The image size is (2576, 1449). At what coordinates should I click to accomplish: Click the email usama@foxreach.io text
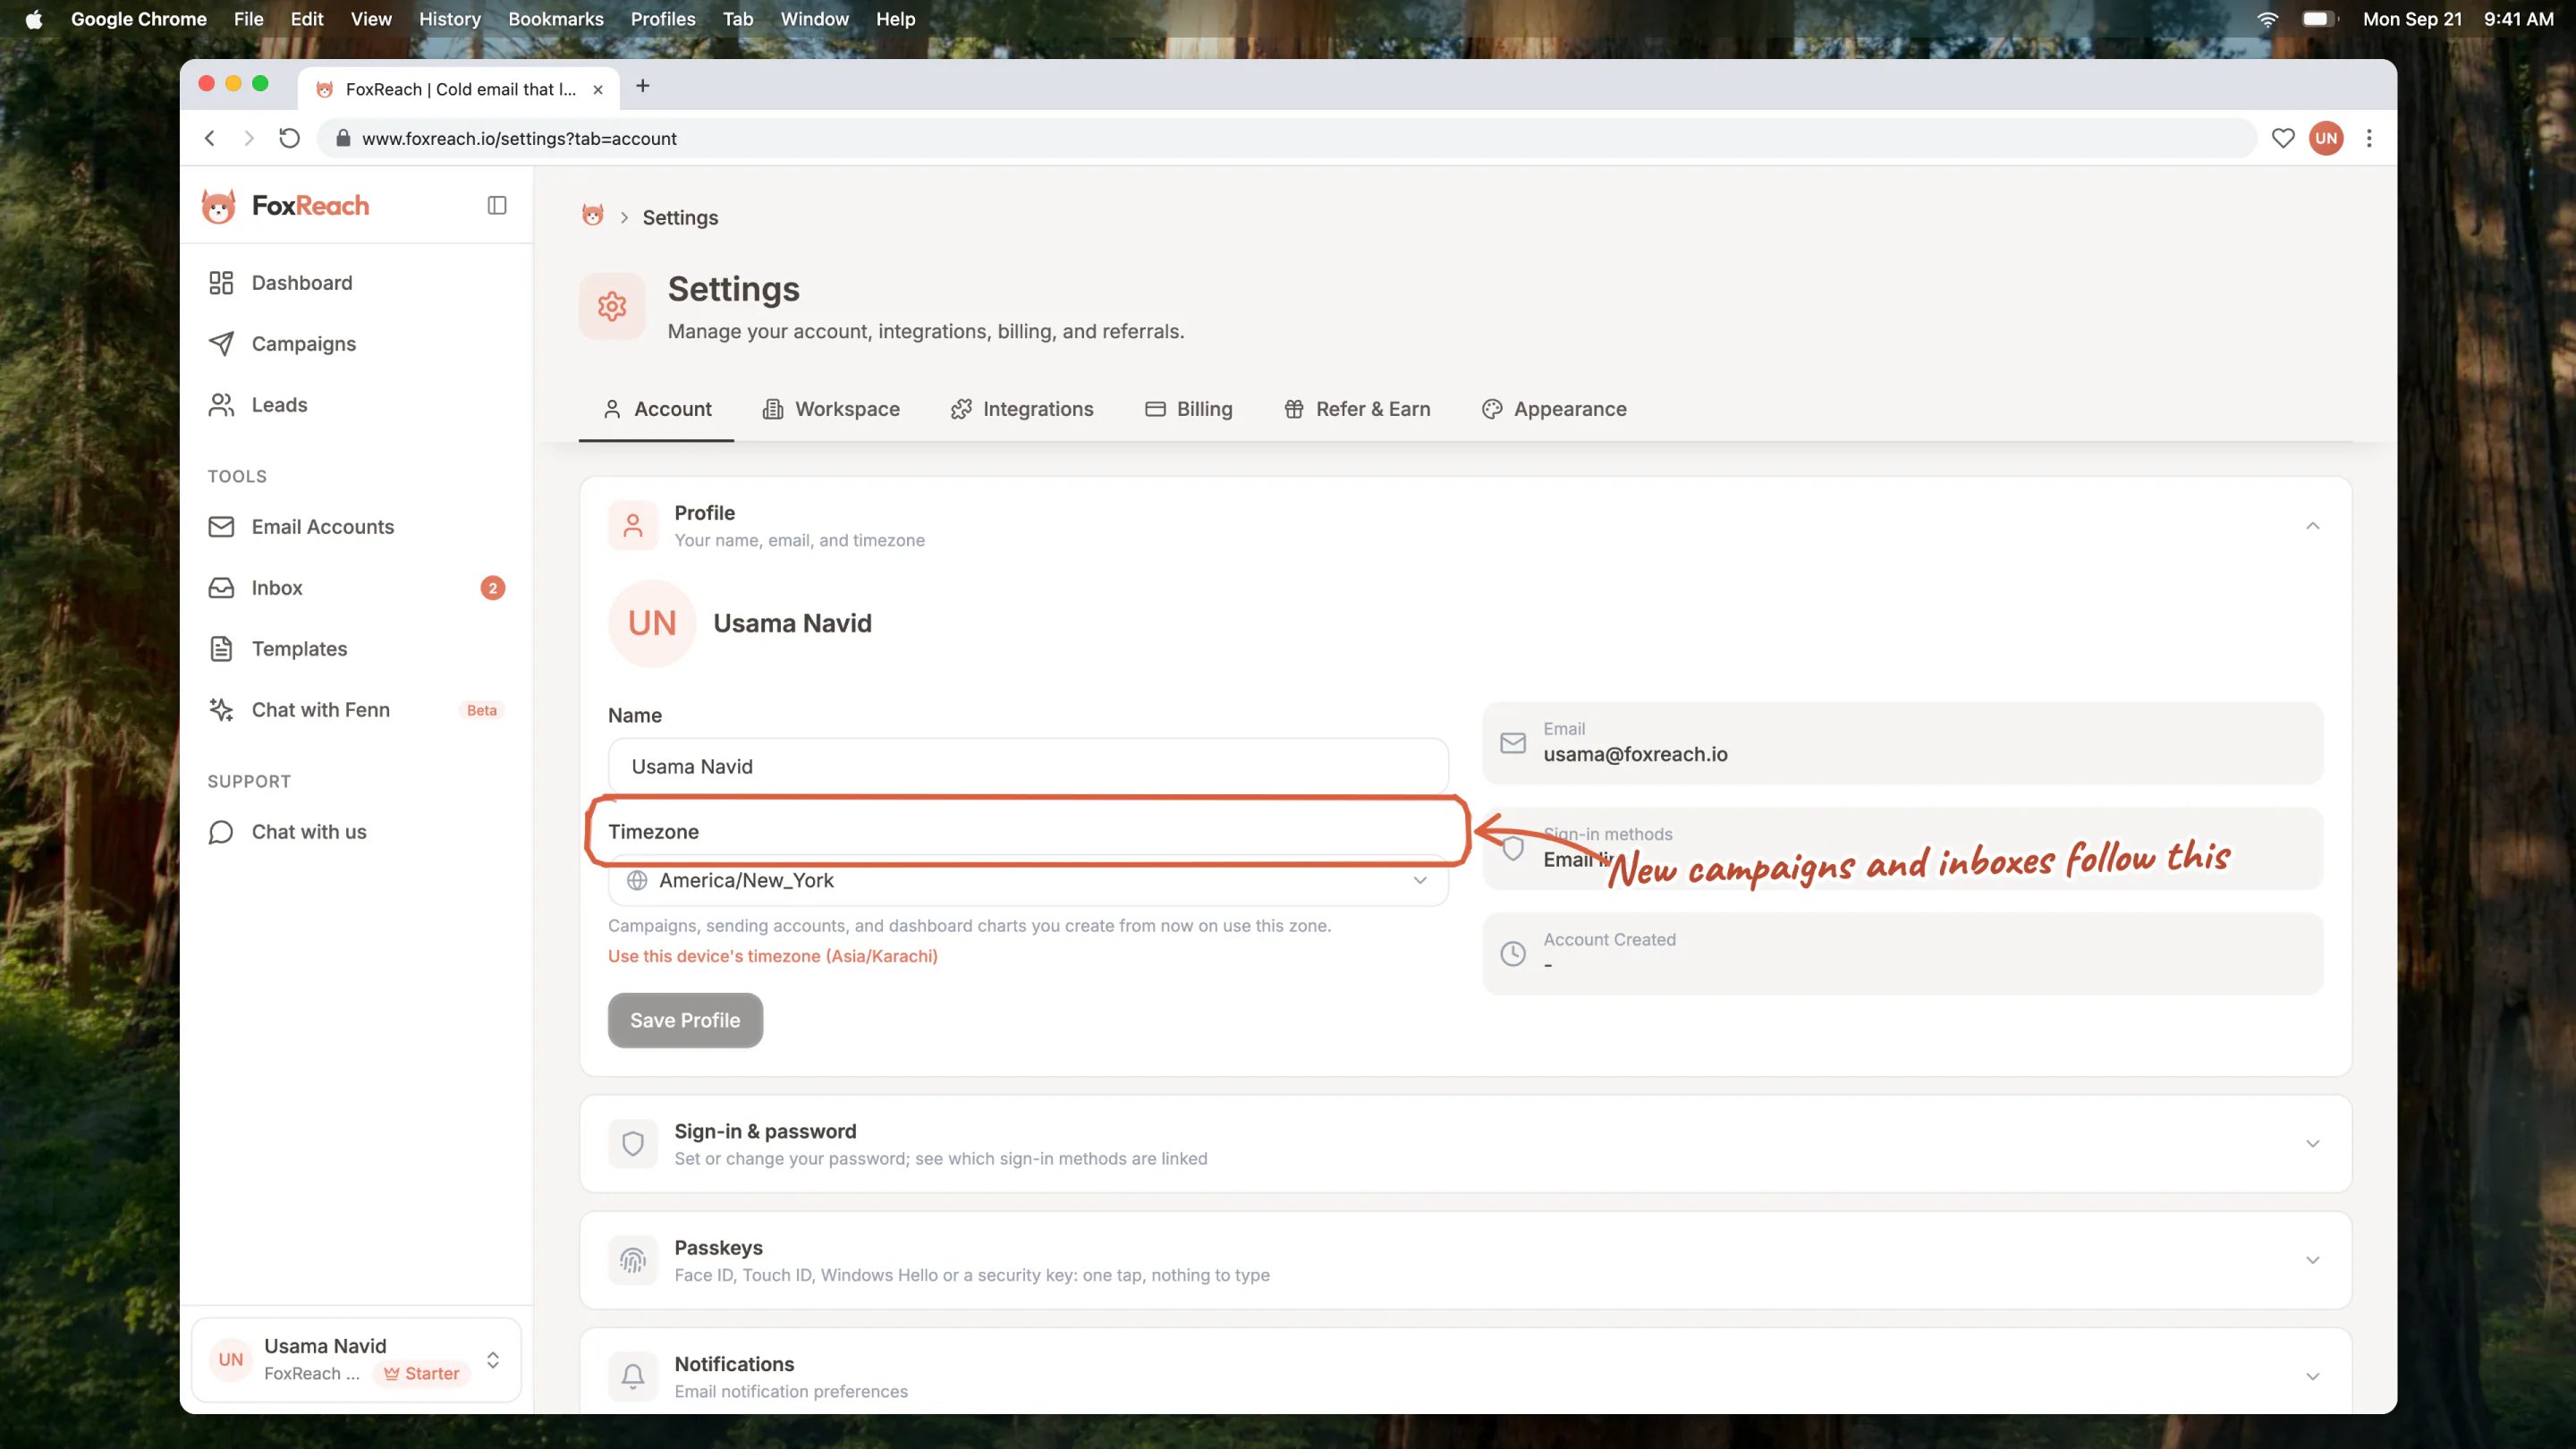click(1635, 754)
